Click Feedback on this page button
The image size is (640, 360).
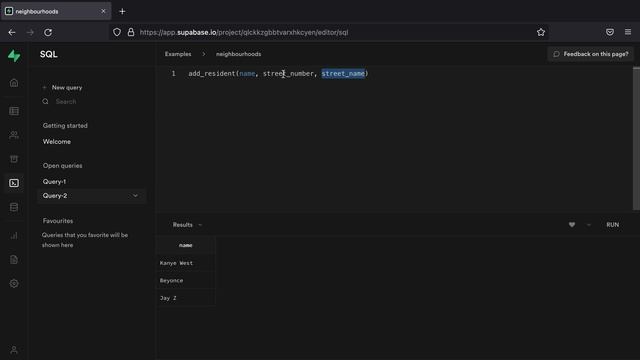point(591,54)
